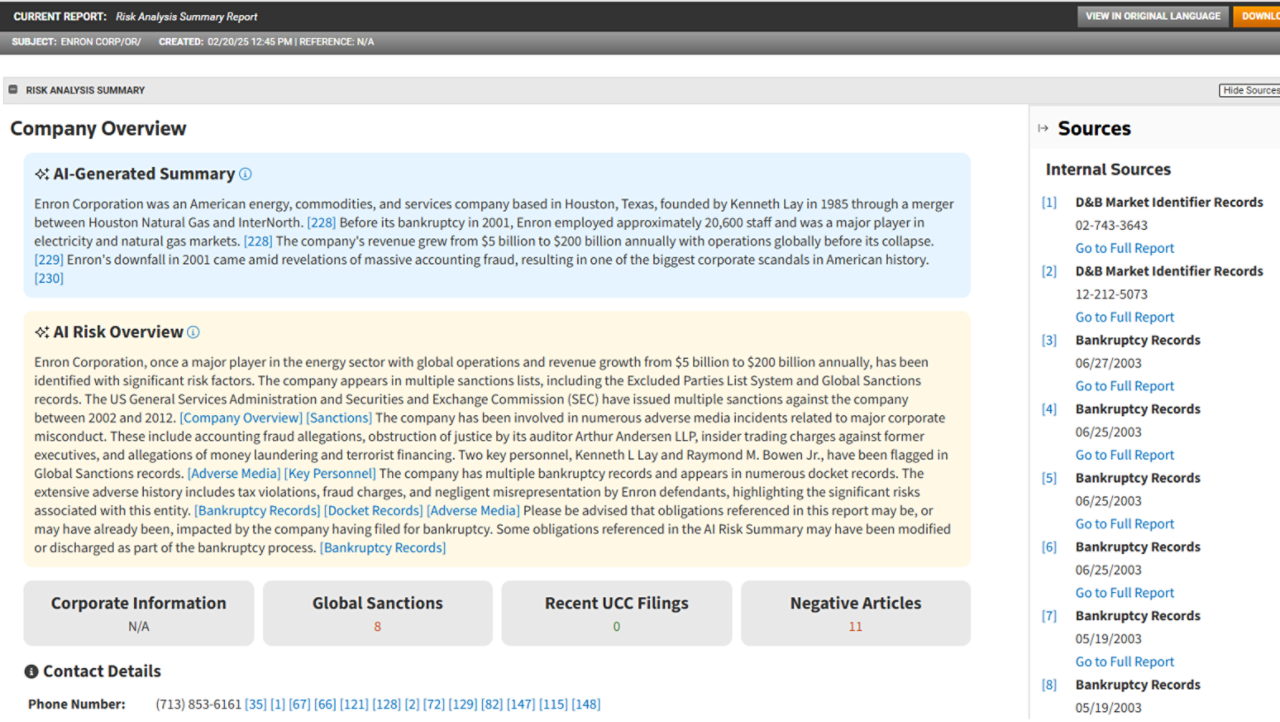Click the Contact Details info icon
The image size is (1280, 722).
[x=31, y=672]
